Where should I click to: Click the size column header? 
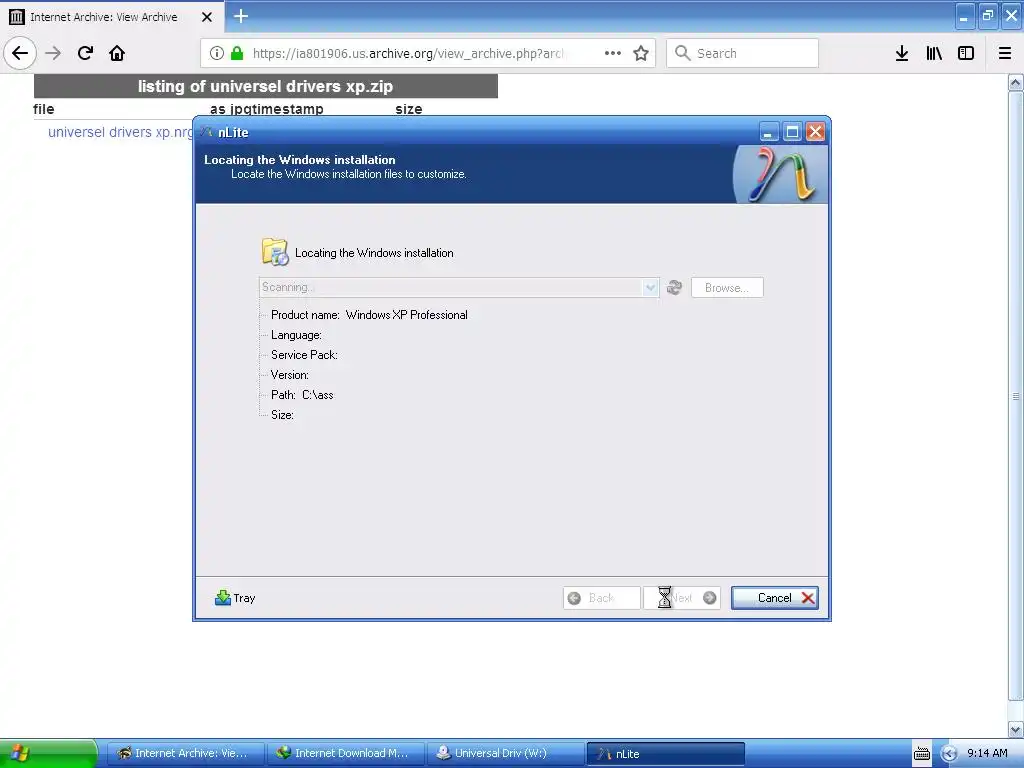tap(409, 109)
